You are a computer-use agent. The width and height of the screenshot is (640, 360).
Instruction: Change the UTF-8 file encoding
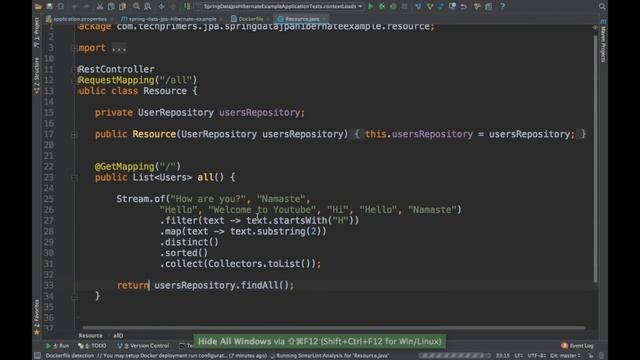(536, 356)
